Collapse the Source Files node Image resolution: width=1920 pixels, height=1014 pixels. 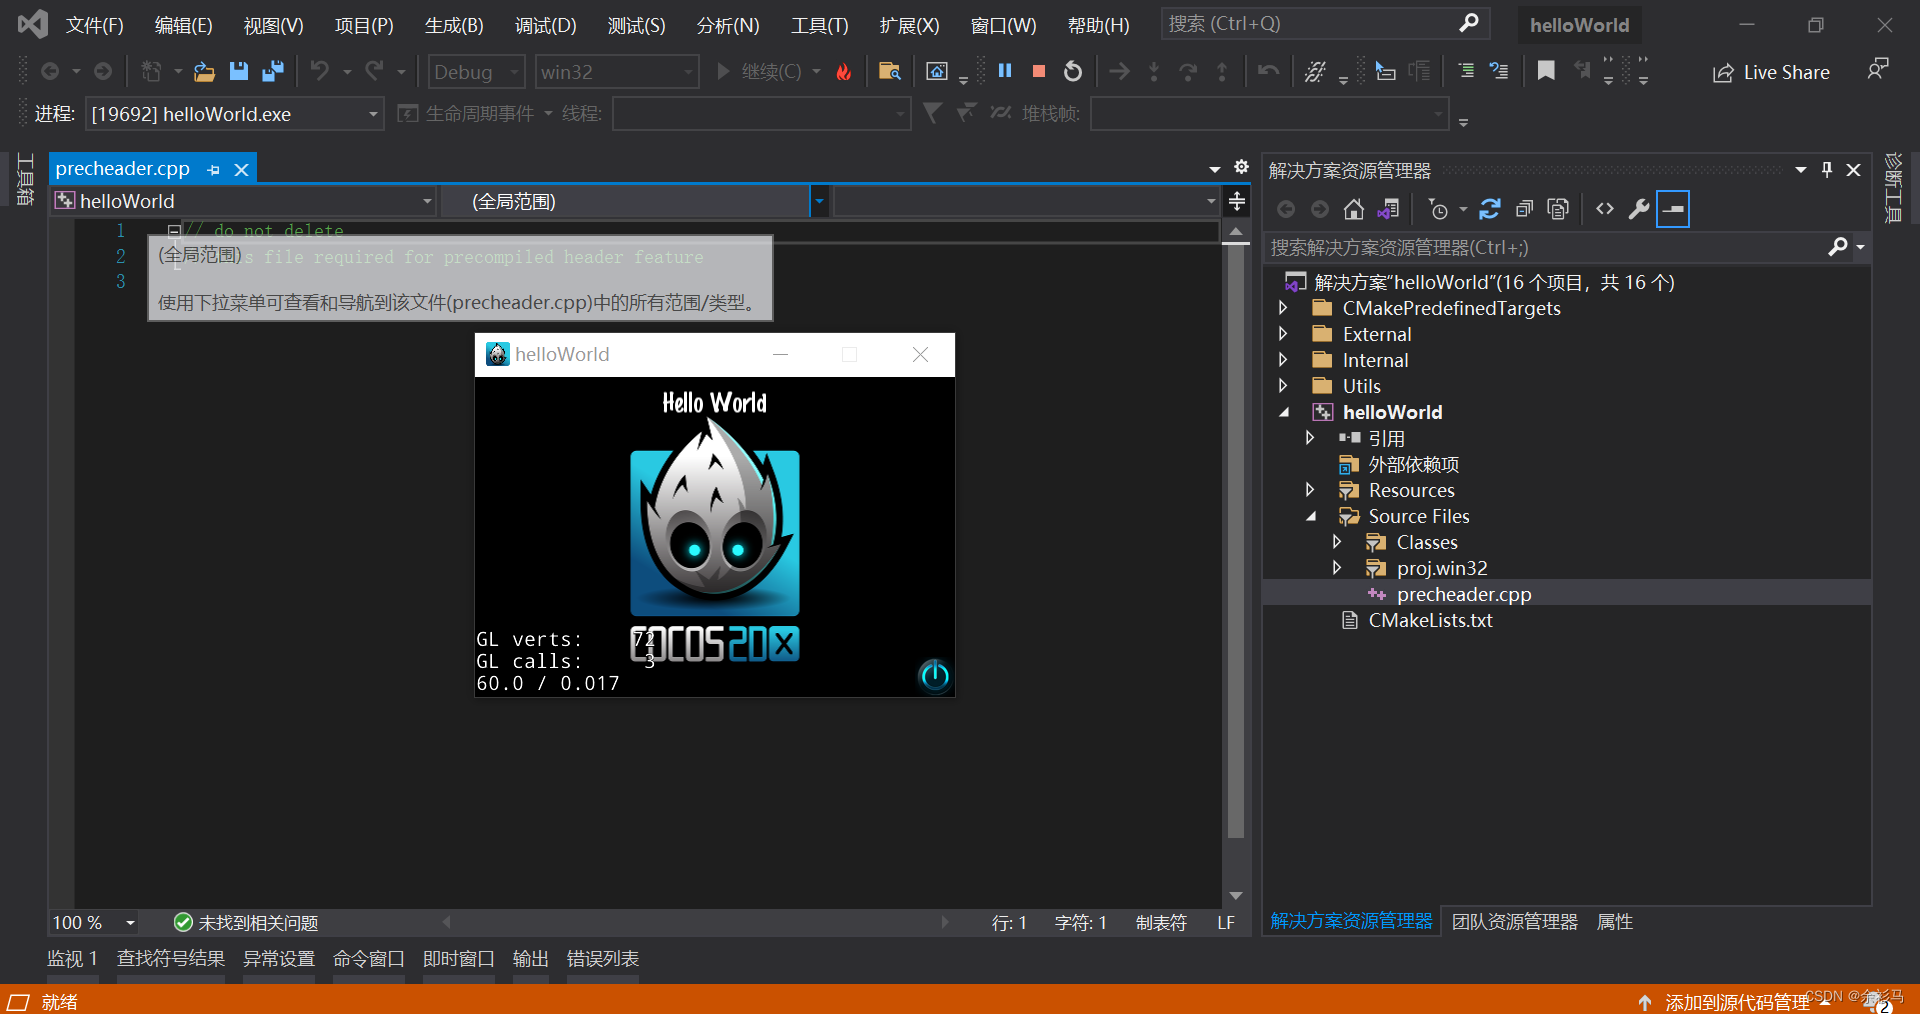click(x=1310, y=516)
